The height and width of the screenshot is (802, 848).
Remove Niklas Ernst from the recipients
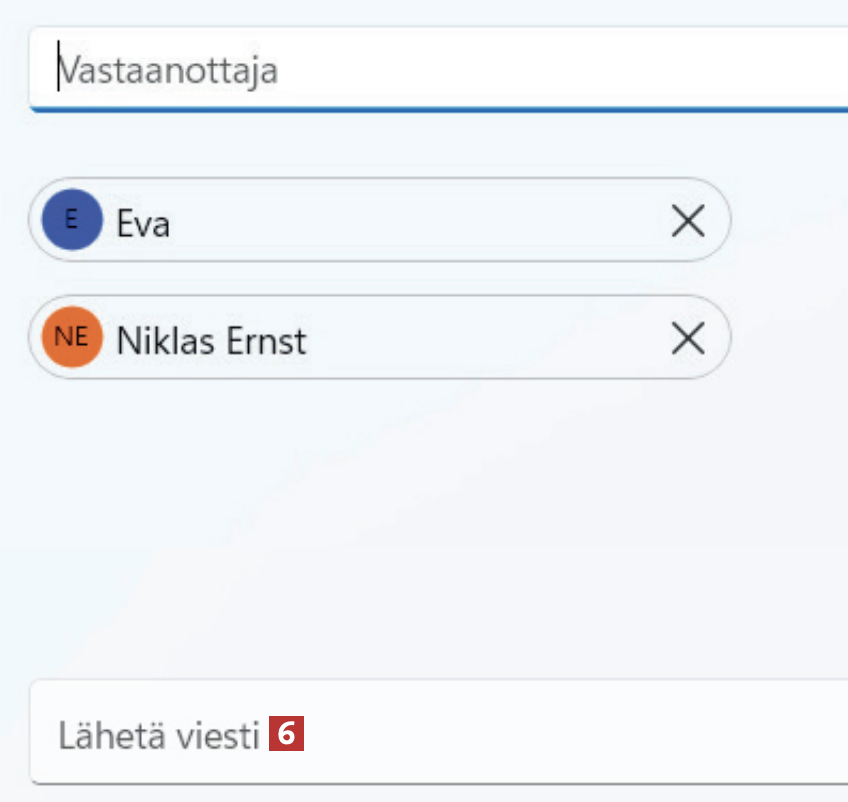pos(688,339)
